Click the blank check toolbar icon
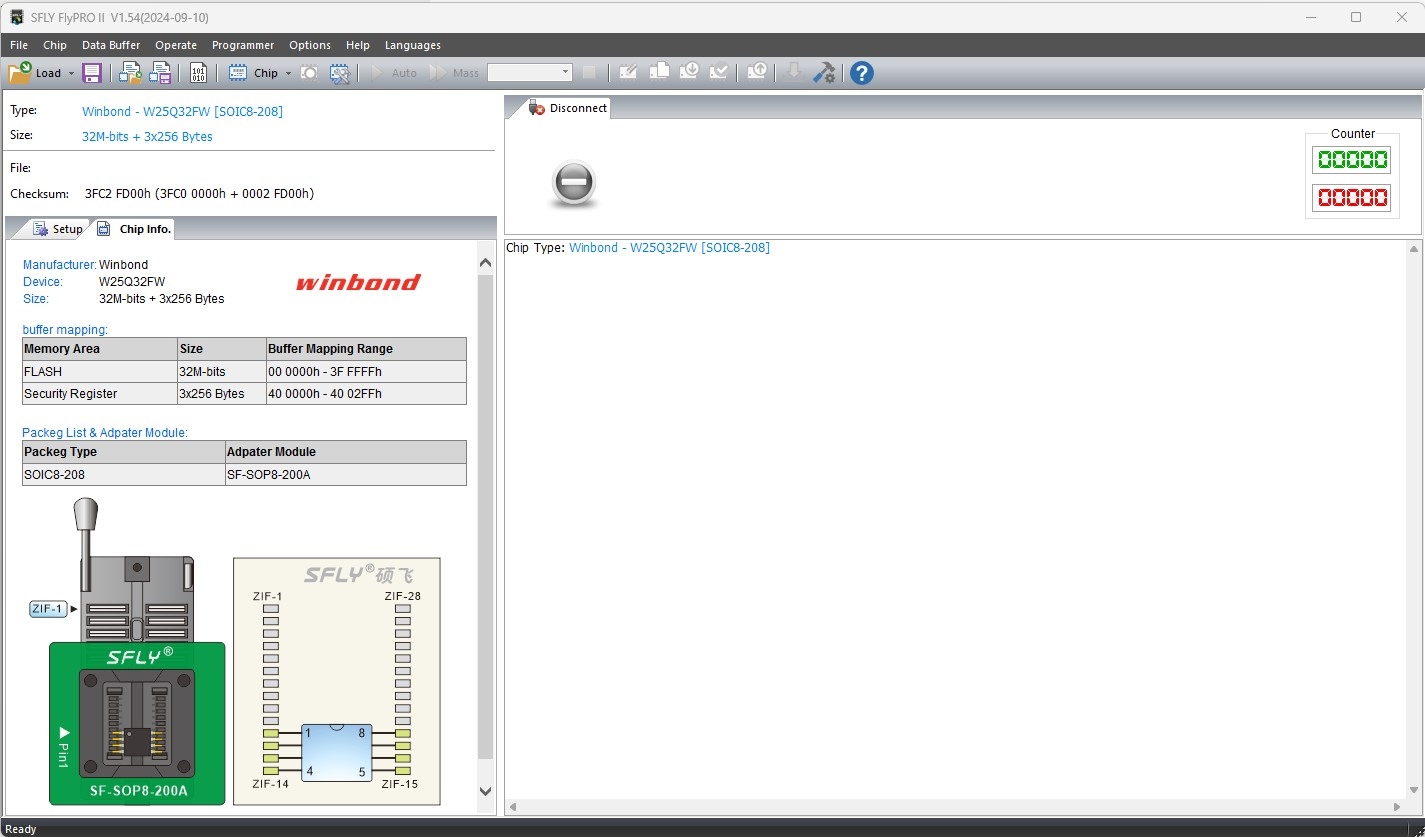Viewport: 1425px width, 837px height. pos(659,72)
